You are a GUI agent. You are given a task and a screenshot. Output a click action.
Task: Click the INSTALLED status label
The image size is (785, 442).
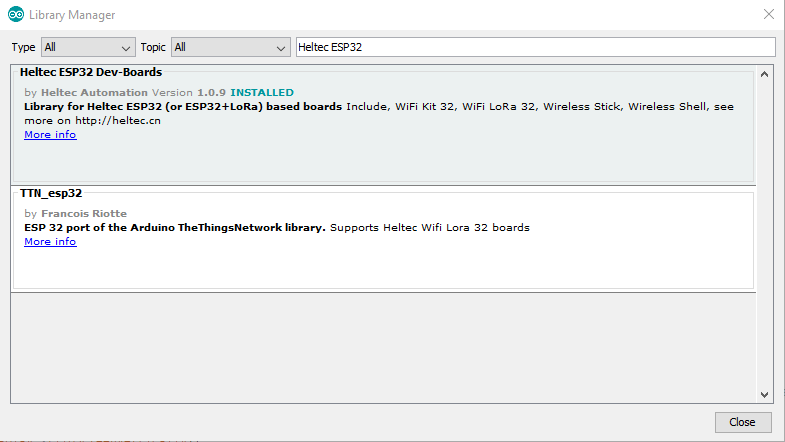tap(262, 92)
